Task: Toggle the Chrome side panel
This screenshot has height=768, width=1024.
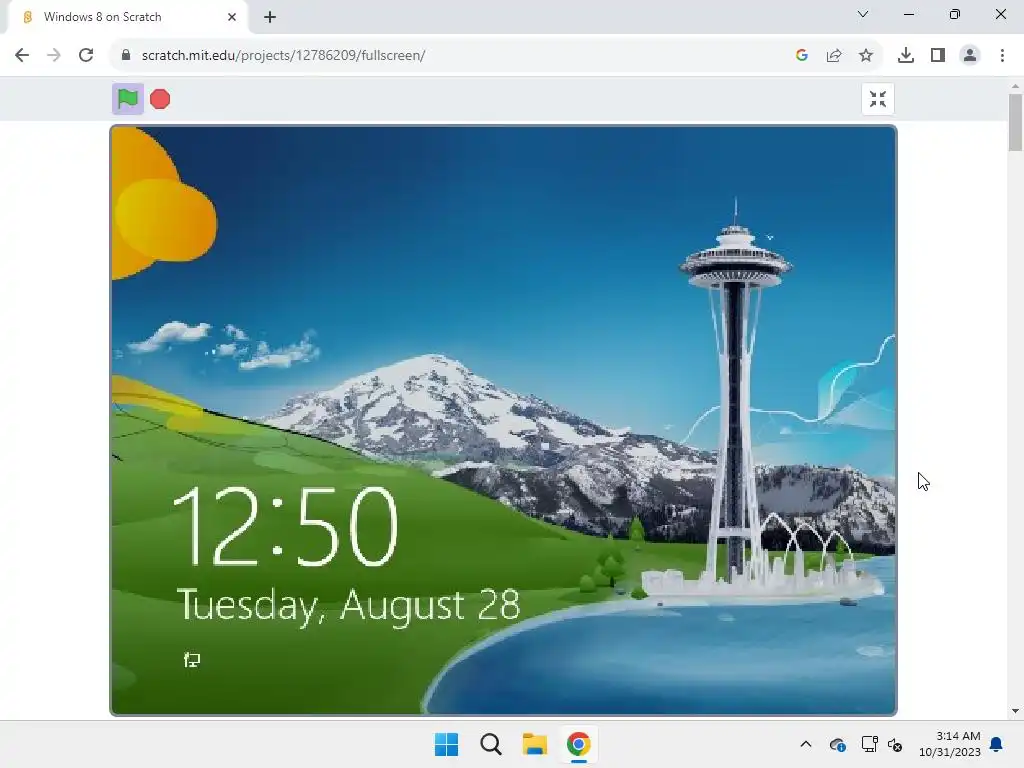Action: [x=938, y=56]
